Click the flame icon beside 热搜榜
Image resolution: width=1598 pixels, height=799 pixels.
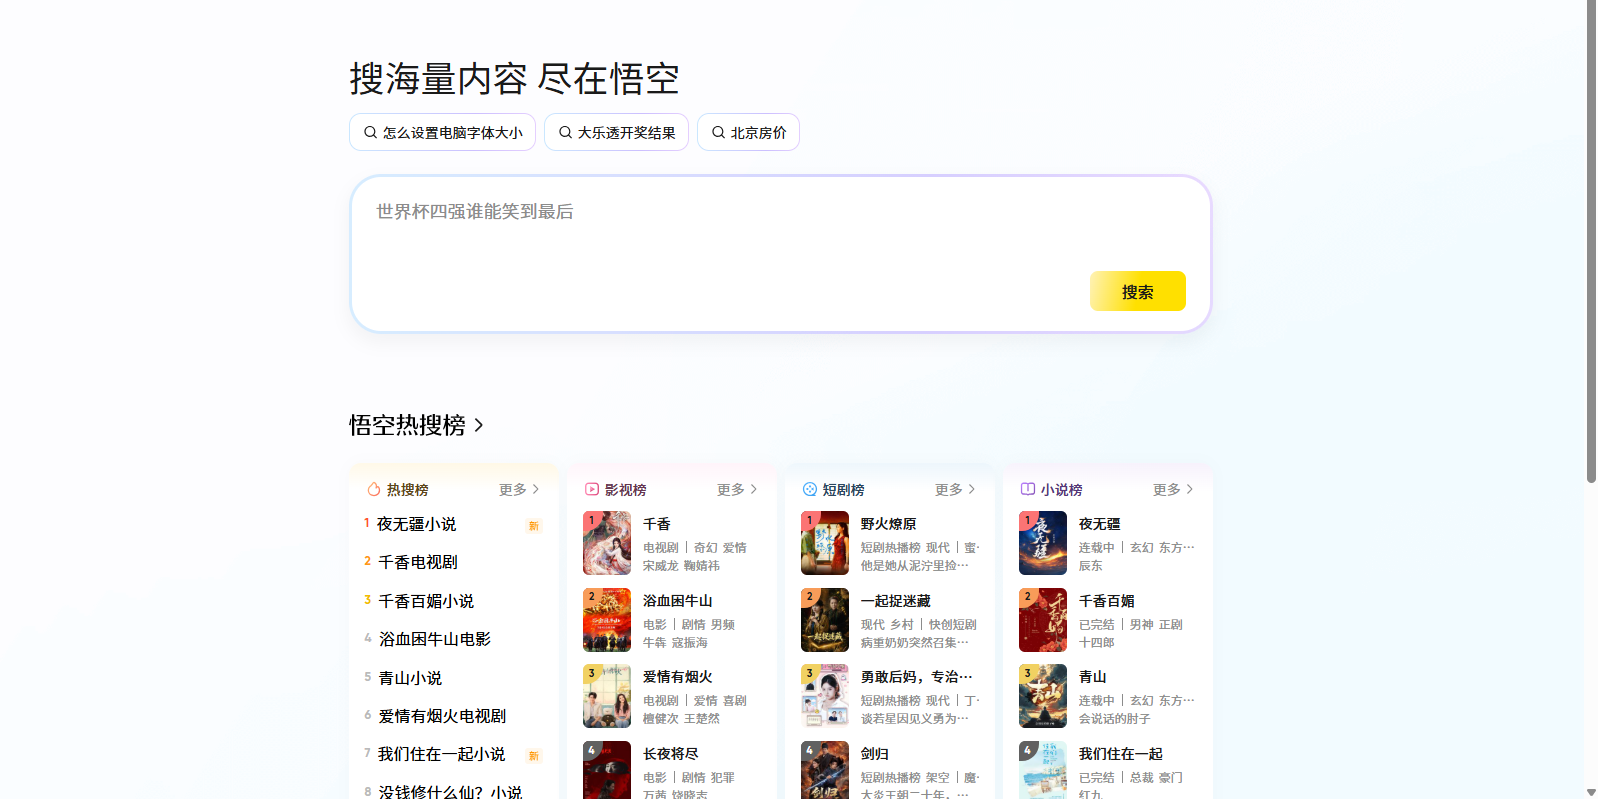point(374,489)
